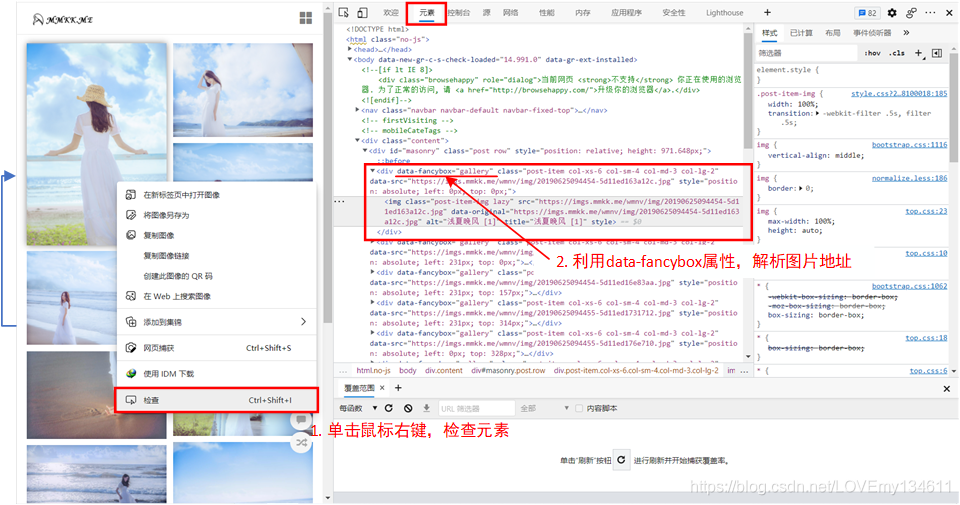Choose 检查 from the context menu
The width and height of the screenshot is (960, 505).
(217, 400)
